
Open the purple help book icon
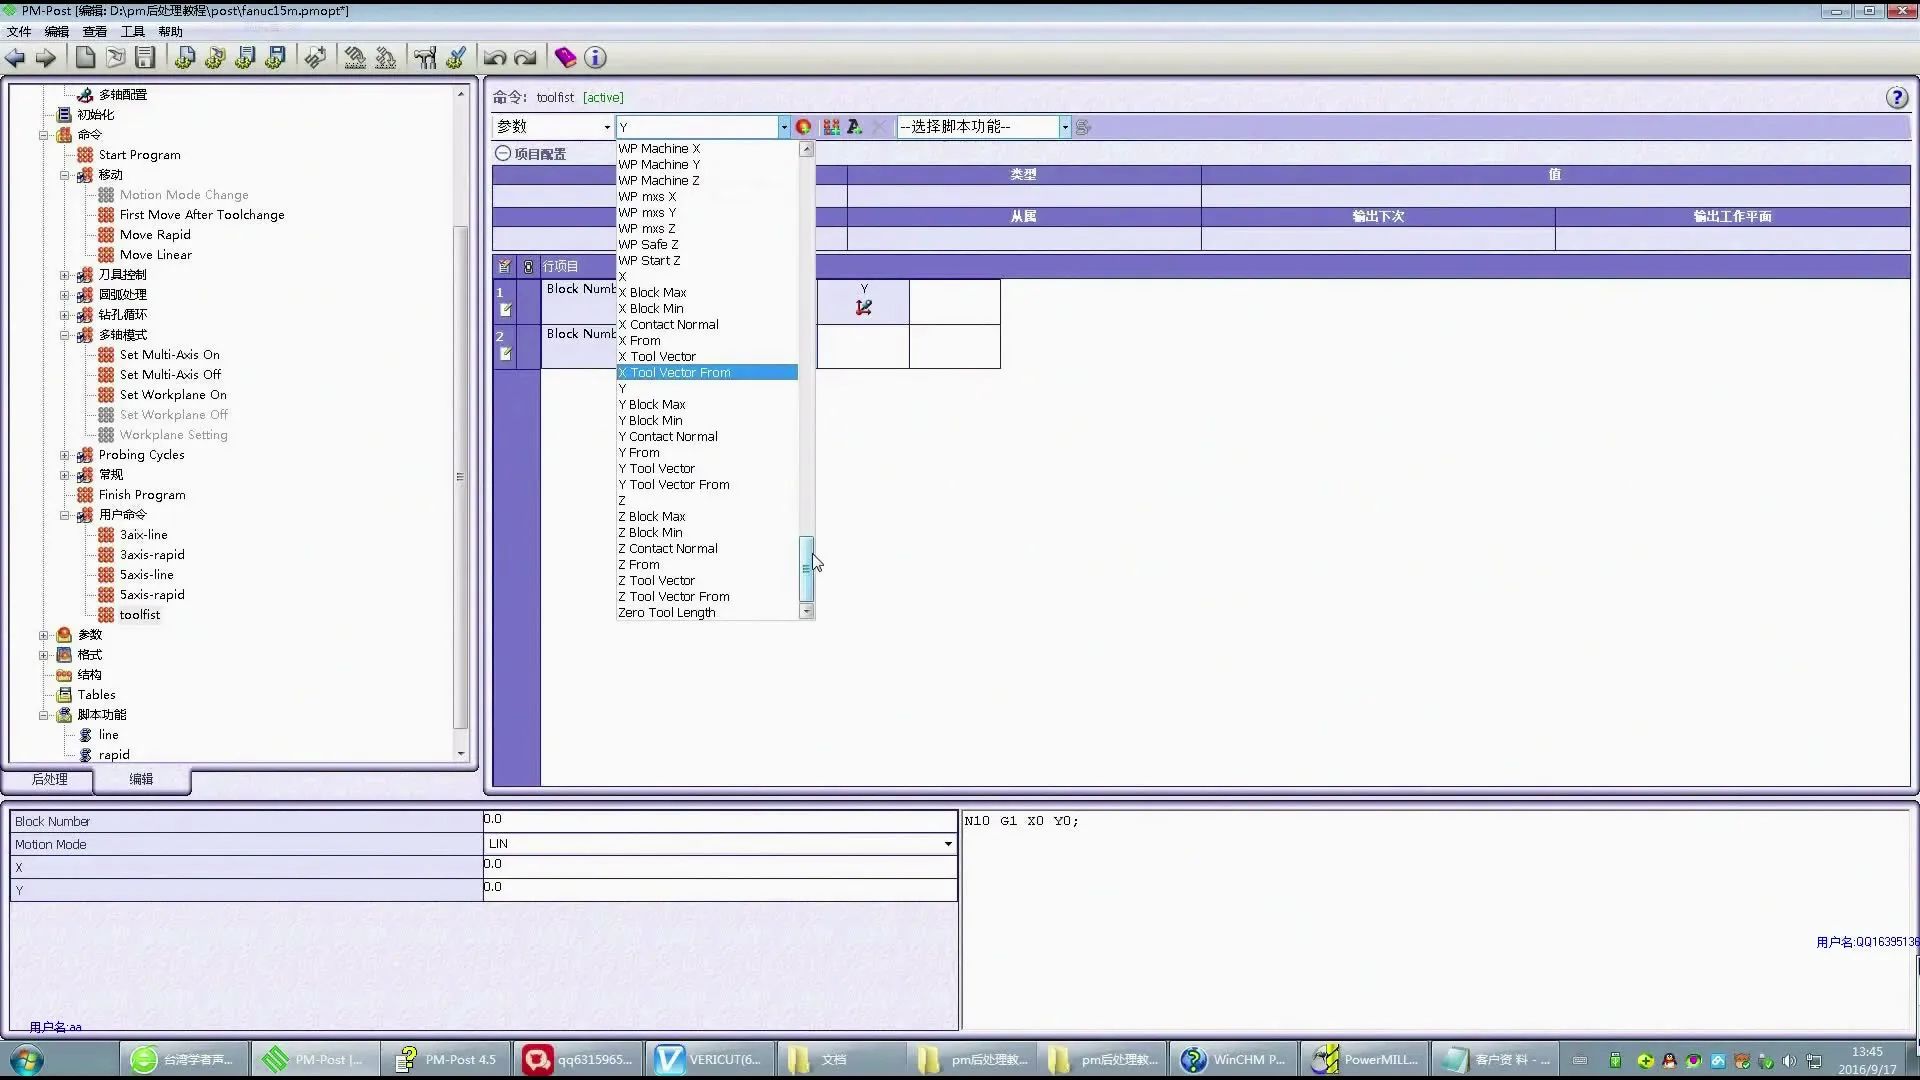coord(565,58)
